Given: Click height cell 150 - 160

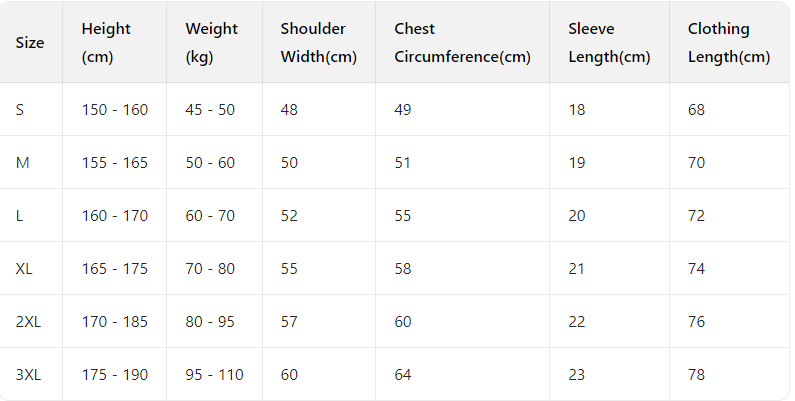Looking at the screenshot, I should 114,110.
